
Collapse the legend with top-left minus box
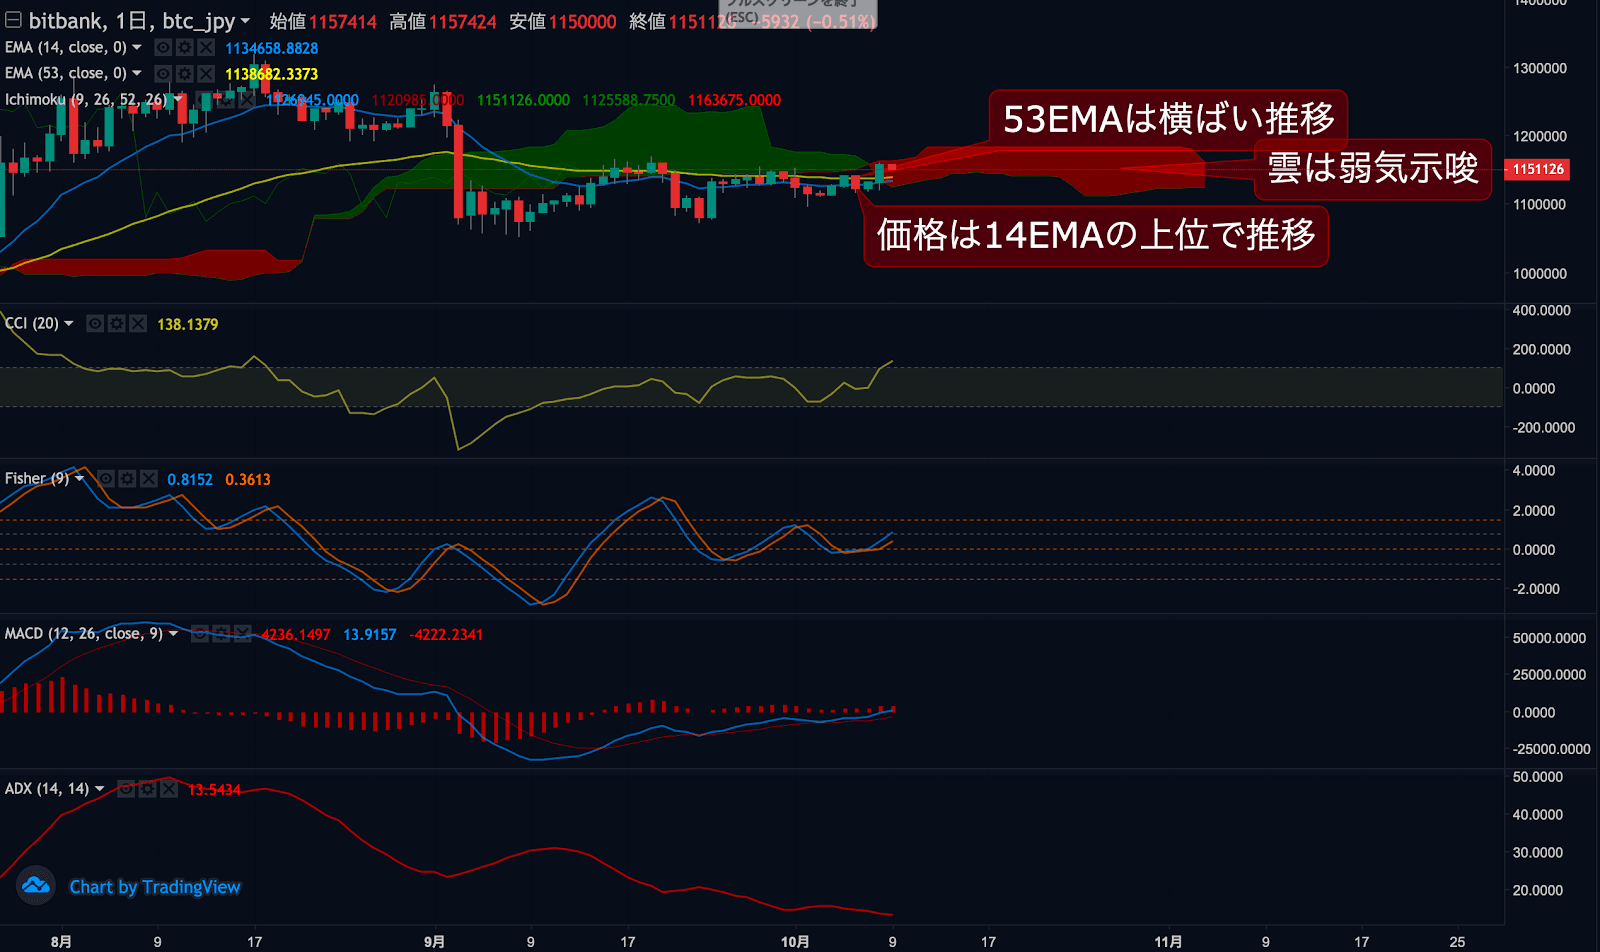(13, 20)
